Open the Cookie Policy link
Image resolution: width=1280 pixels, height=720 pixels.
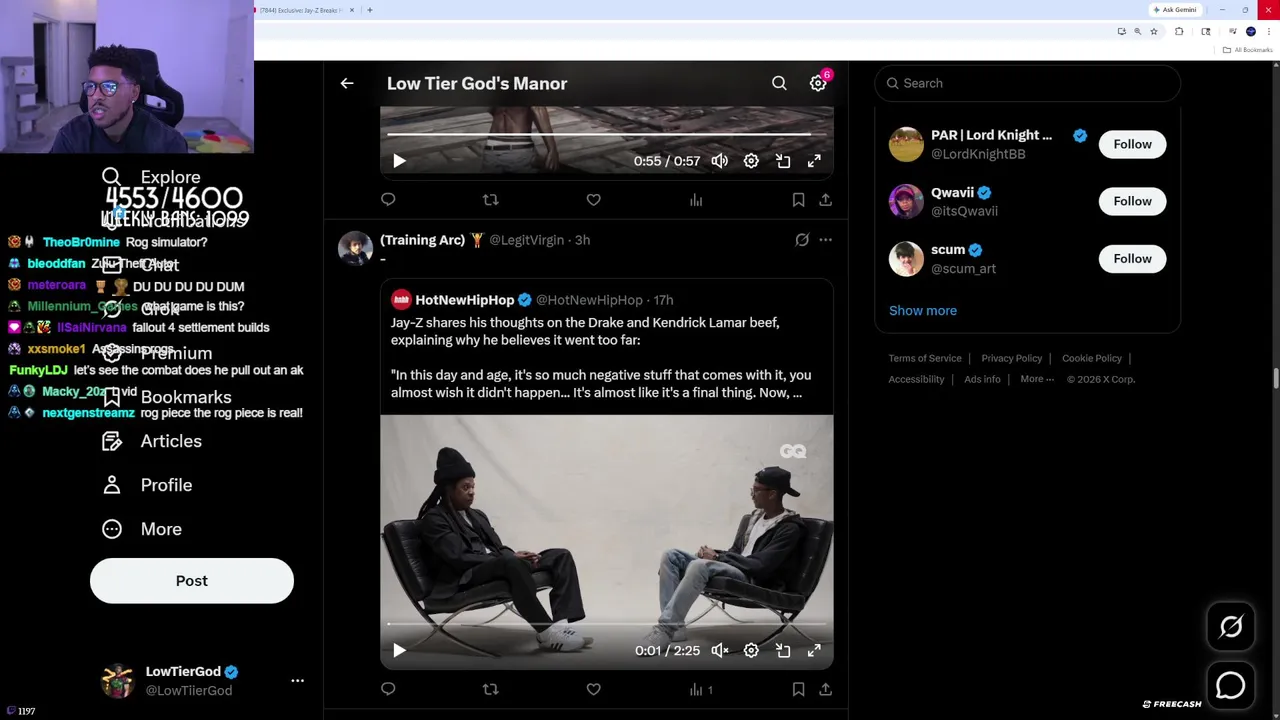[x=1091, y=358]
